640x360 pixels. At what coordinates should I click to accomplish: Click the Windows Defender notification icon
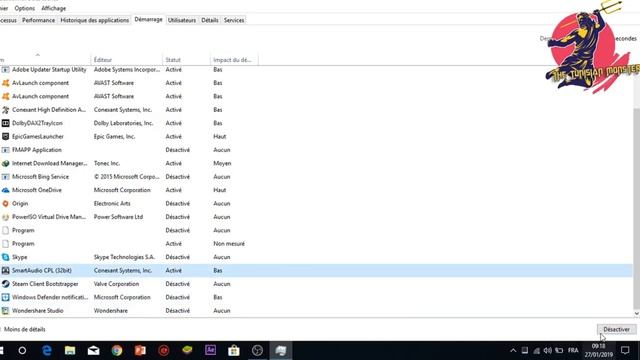coord(5,298)
